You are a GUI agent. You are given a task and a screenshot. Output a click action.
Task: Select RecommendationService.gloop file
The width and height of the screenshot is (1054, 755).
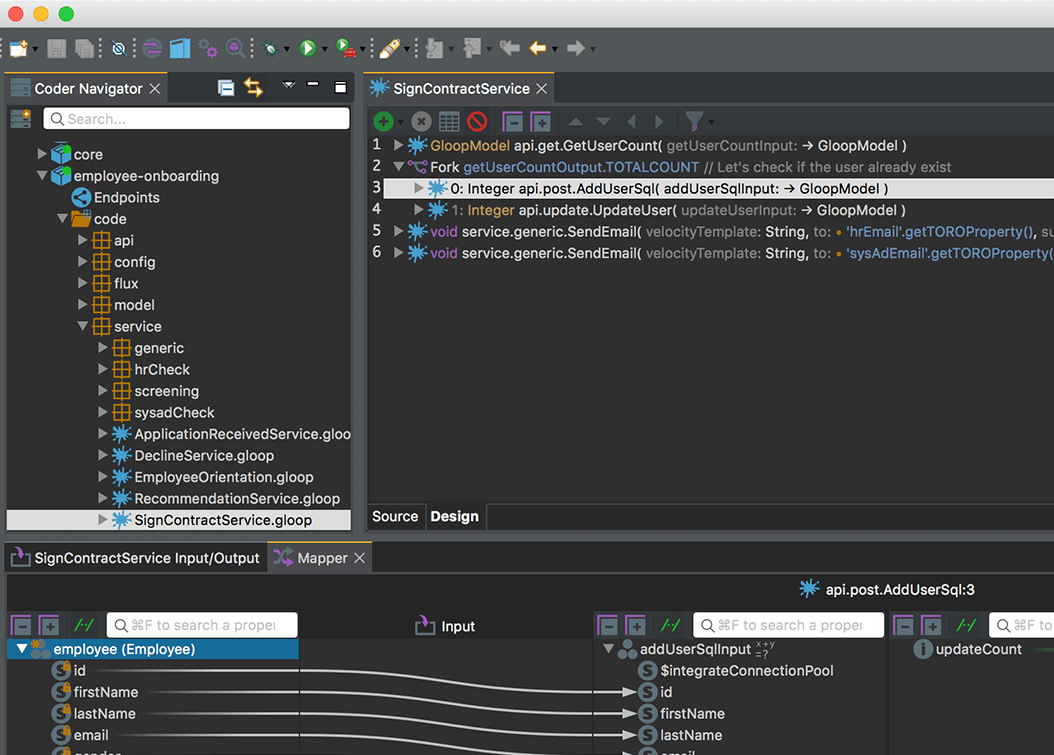click(x=237, y=498)
